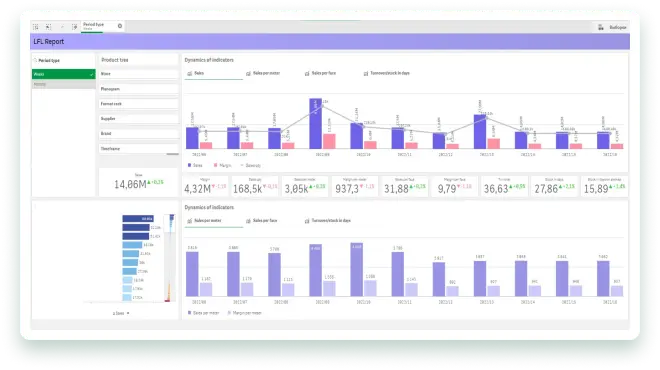
Task: Click the Sales legend swatch in upper chart
Action: click(x=189, y=165)
